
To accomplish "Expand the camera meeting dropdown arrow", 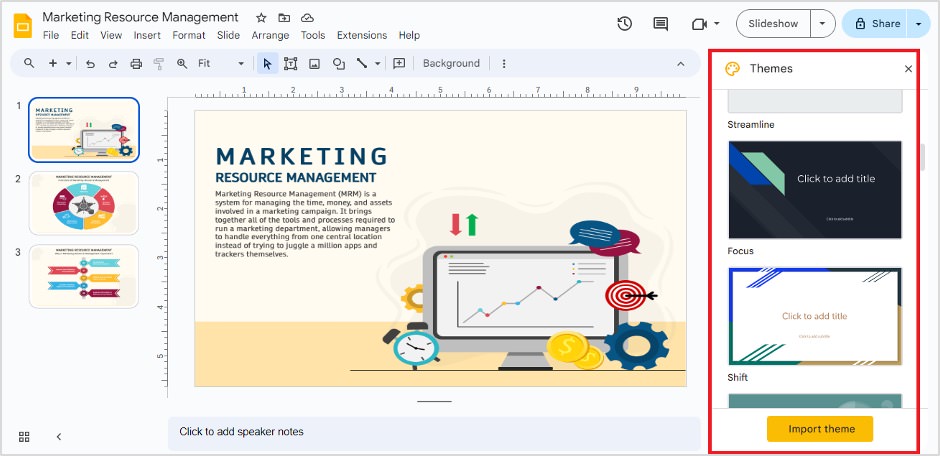I will pyautogui.click(x=716, y=24).
